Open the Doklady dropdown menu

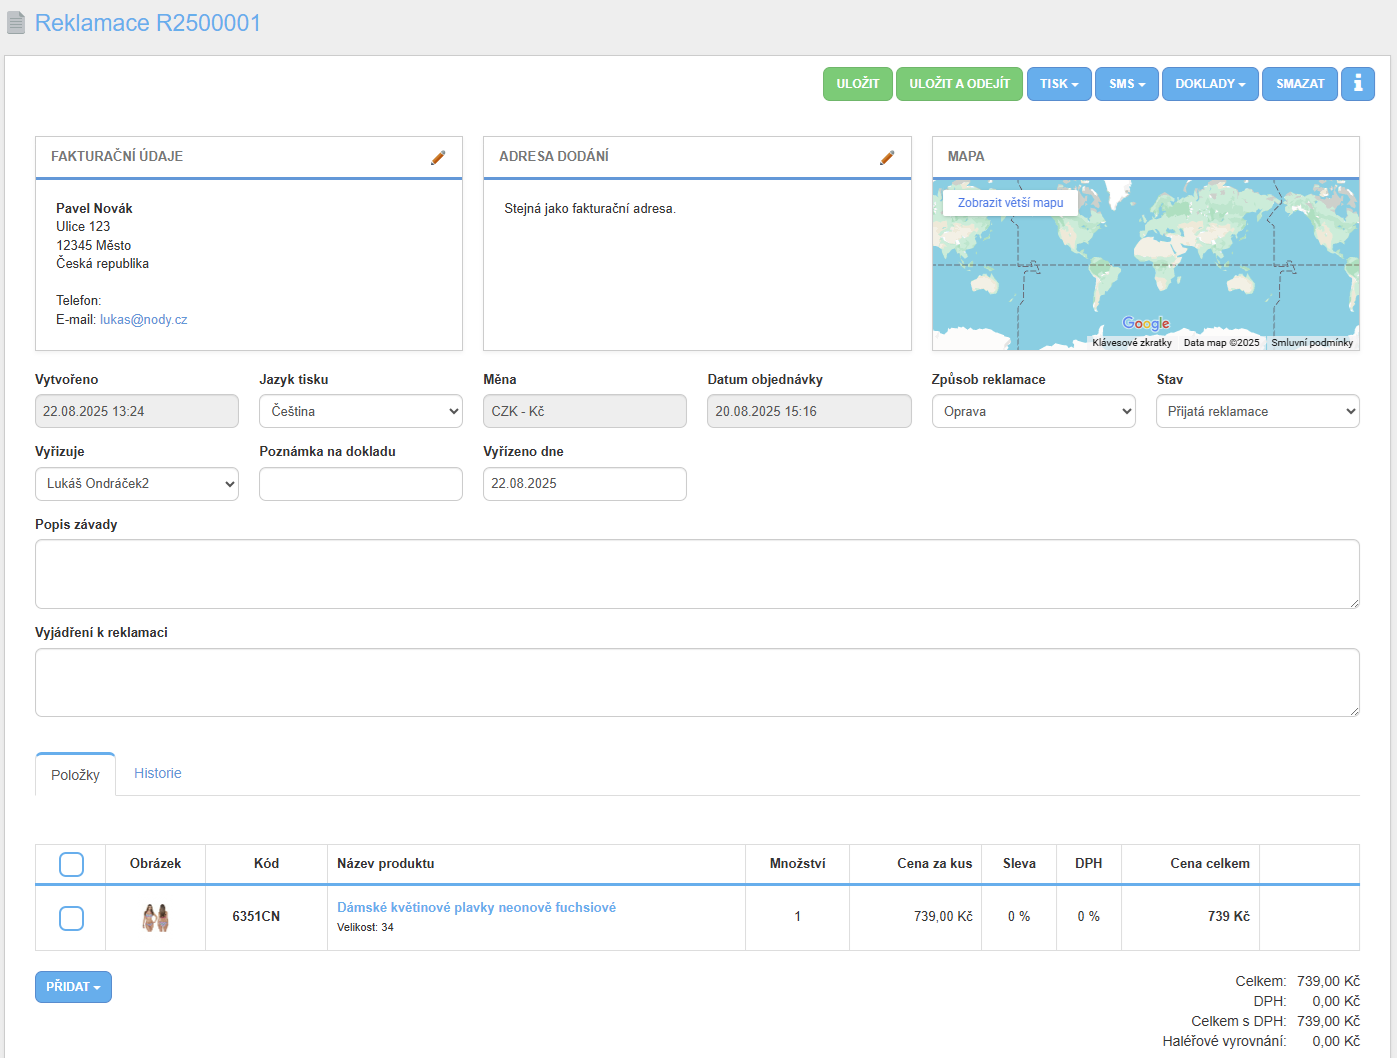[1209, 84]
